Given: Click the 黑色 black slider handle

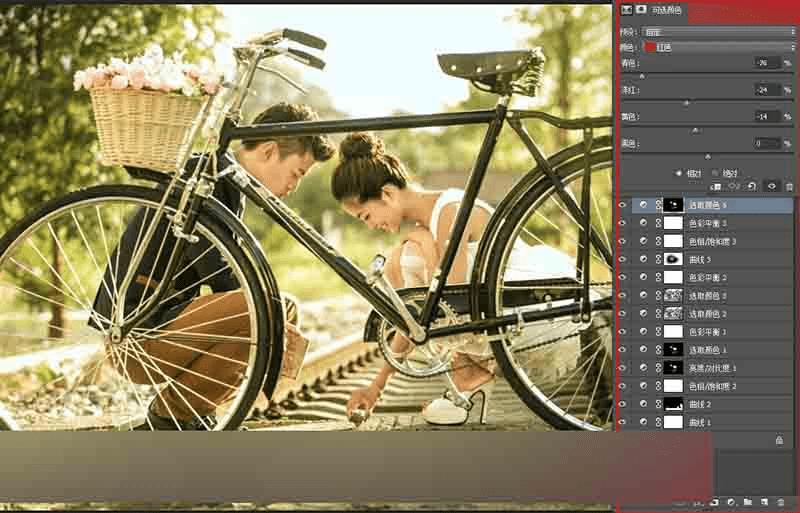Looking at the screenshot, I should tap(708, 157).
